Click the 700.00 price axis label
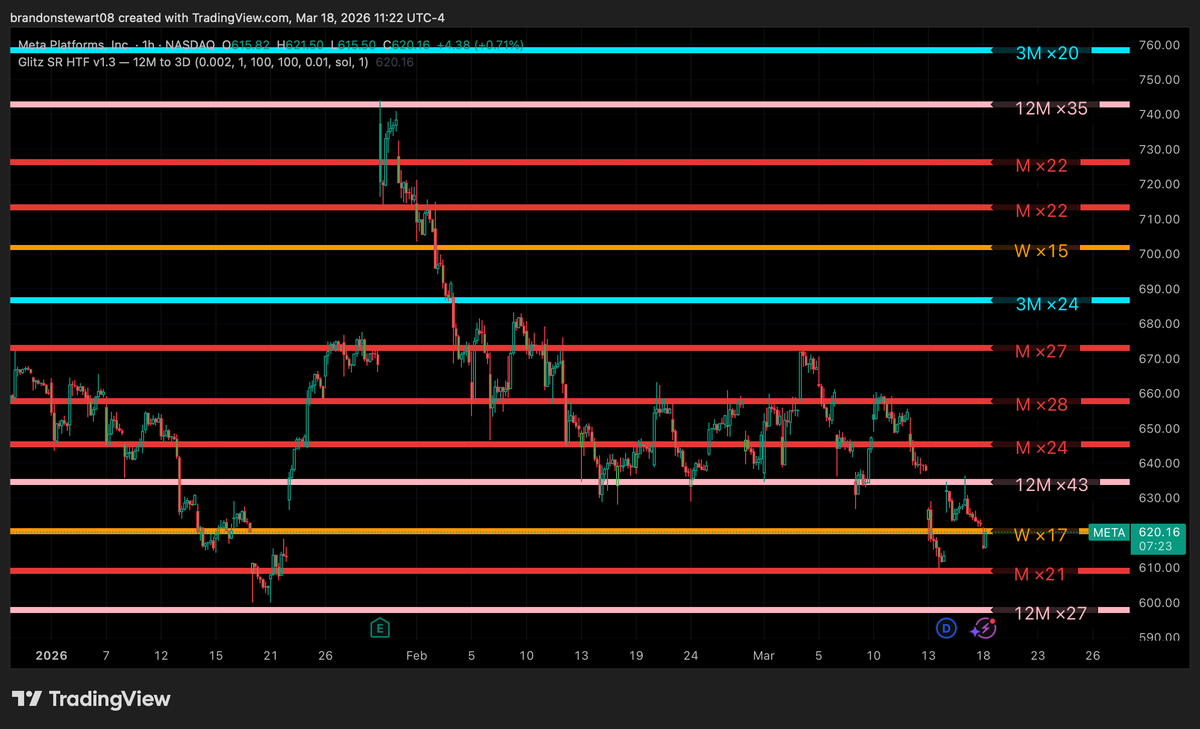This screenshot has width=1200, height=729. click(x=1161, y=254)
